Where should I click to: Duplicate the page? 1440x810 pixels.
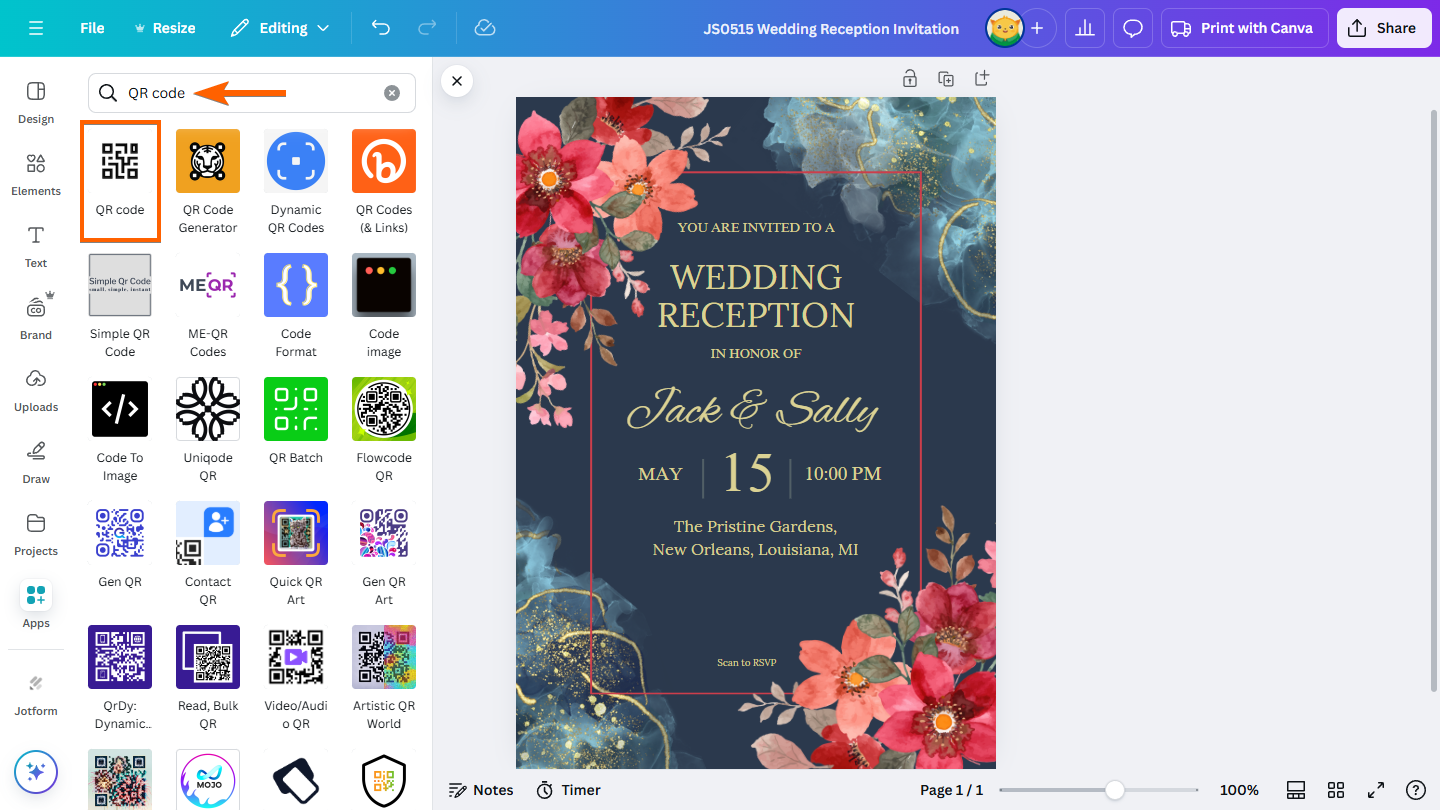[x=946, y=78]
